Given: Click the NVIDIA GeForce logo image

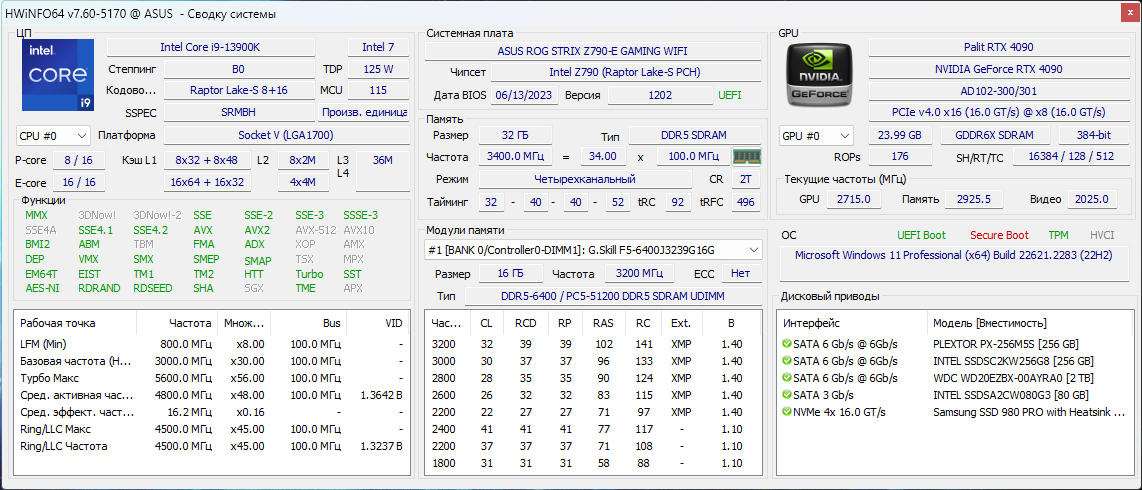Looking at the screenshot, I should pyautogui.click(x=819, y=75).
